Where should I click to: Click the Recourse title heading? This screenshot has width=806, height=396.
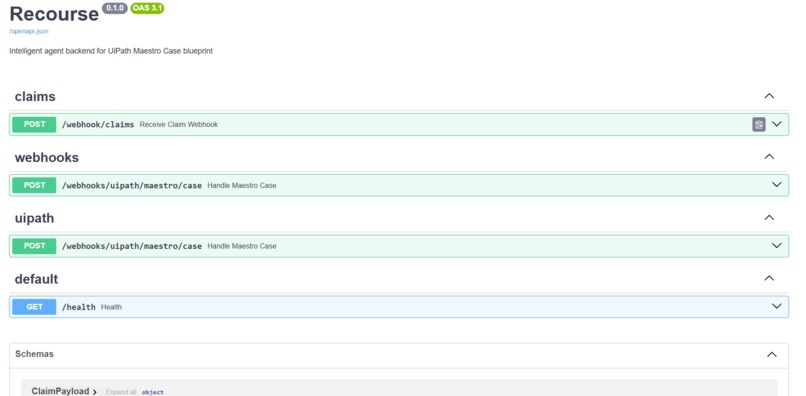54,14
